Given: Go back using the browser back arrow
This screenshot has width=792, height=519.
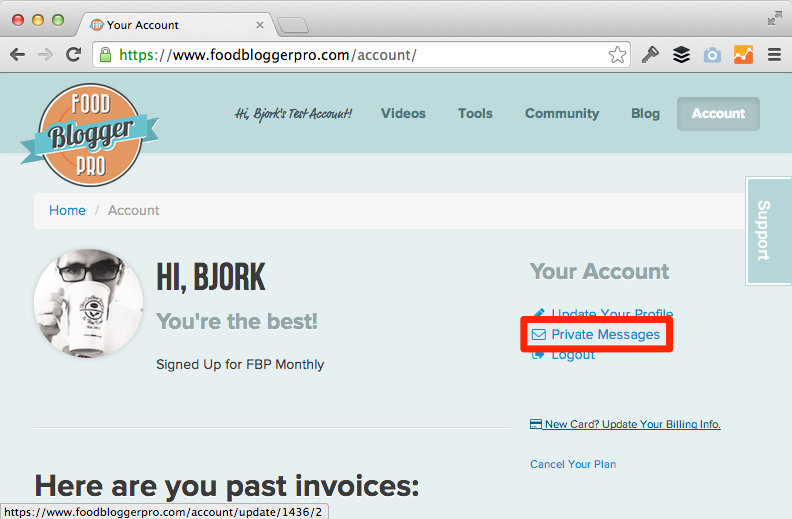Looking at the screenshot, I should [18, 55].
